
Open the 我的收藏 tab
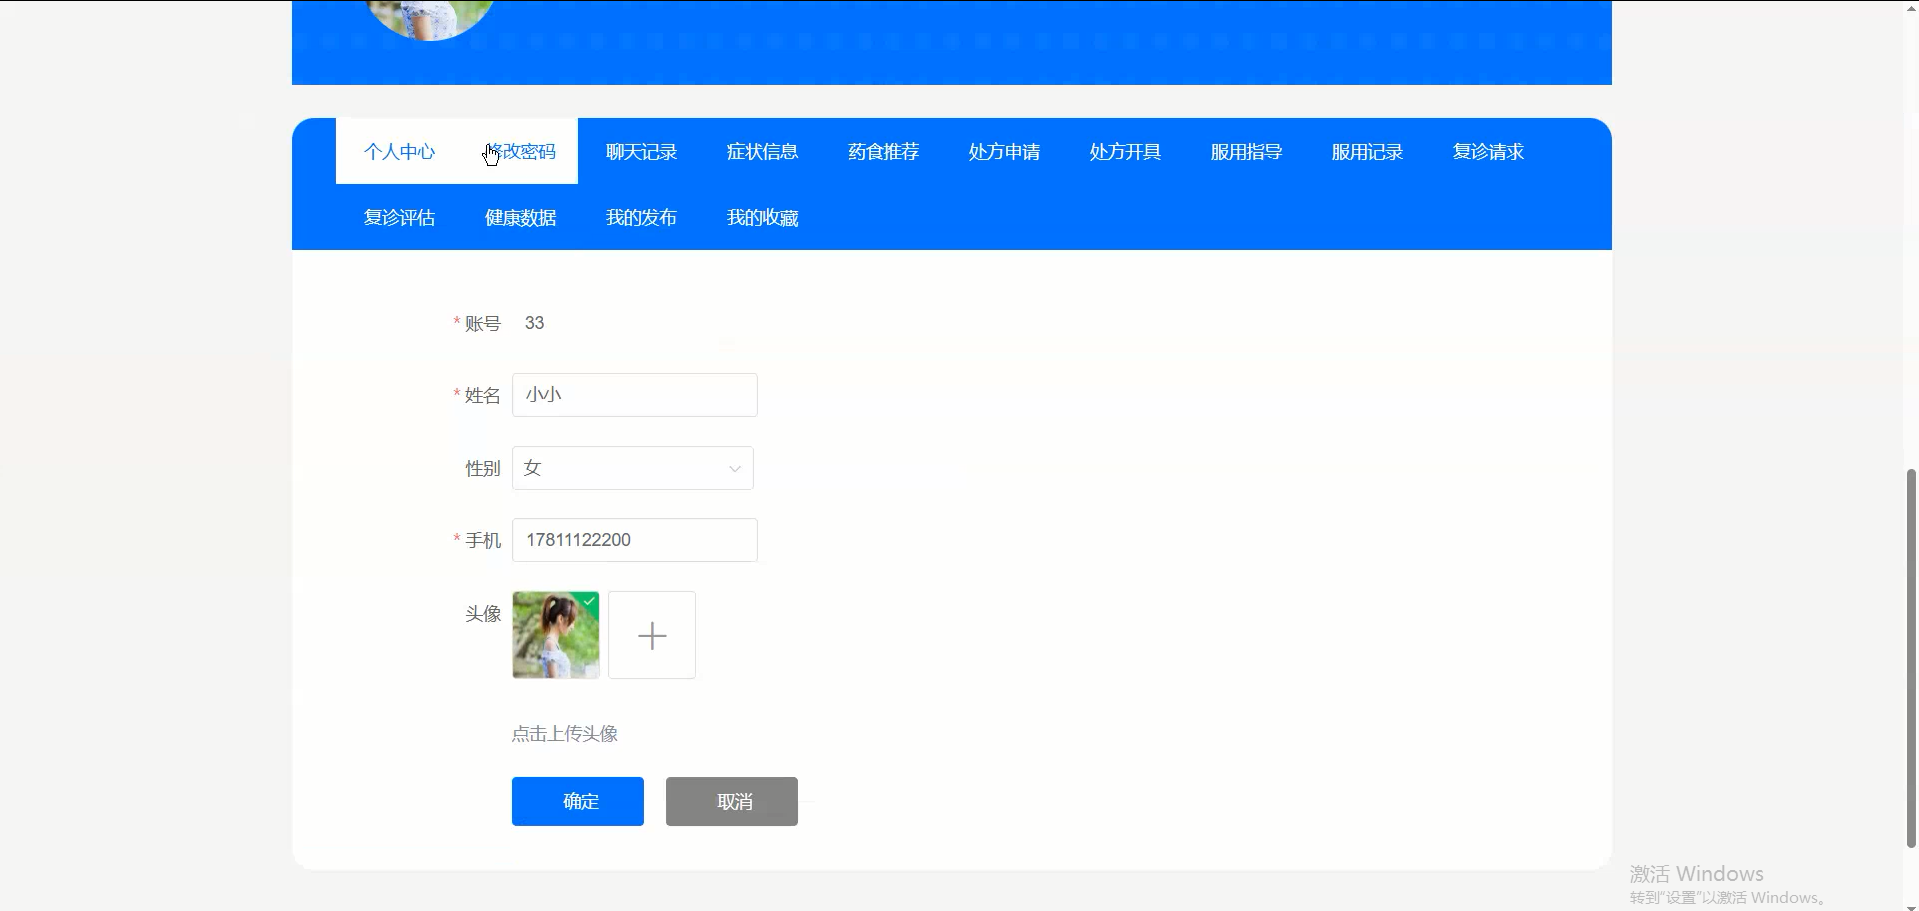click(x=762, y=217)
